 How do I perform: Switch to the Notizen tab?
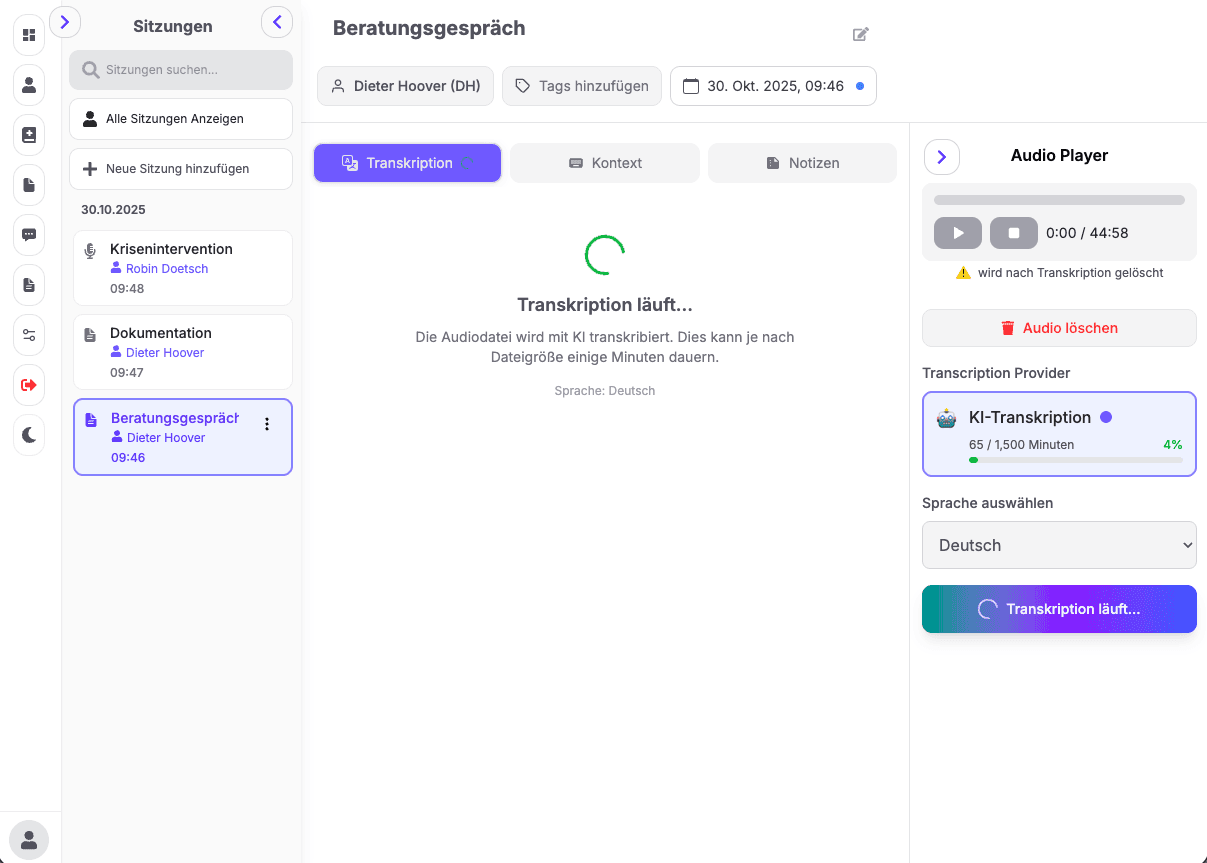pyautogui.click(x=802, y=162)
